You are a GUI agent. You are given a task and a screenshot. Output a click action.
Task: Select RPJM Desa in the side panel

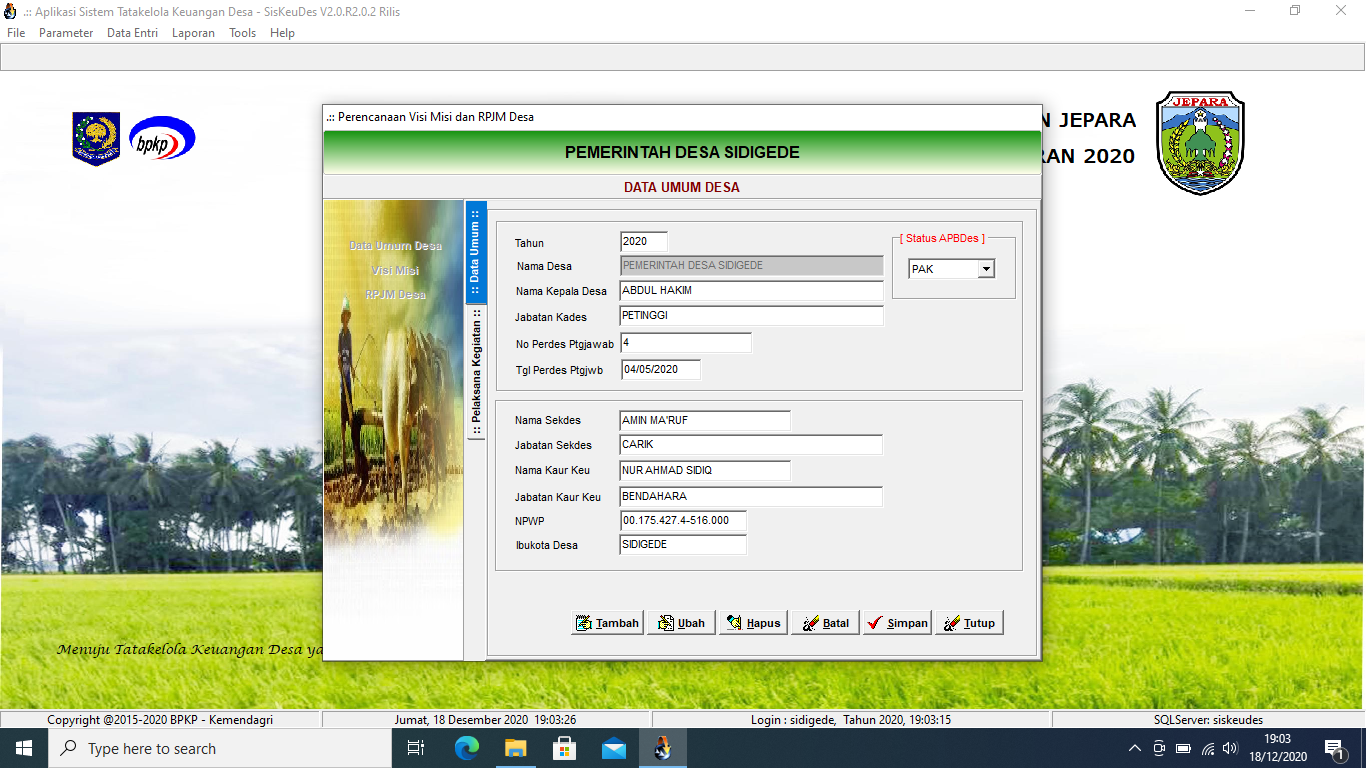pos(395,295)
